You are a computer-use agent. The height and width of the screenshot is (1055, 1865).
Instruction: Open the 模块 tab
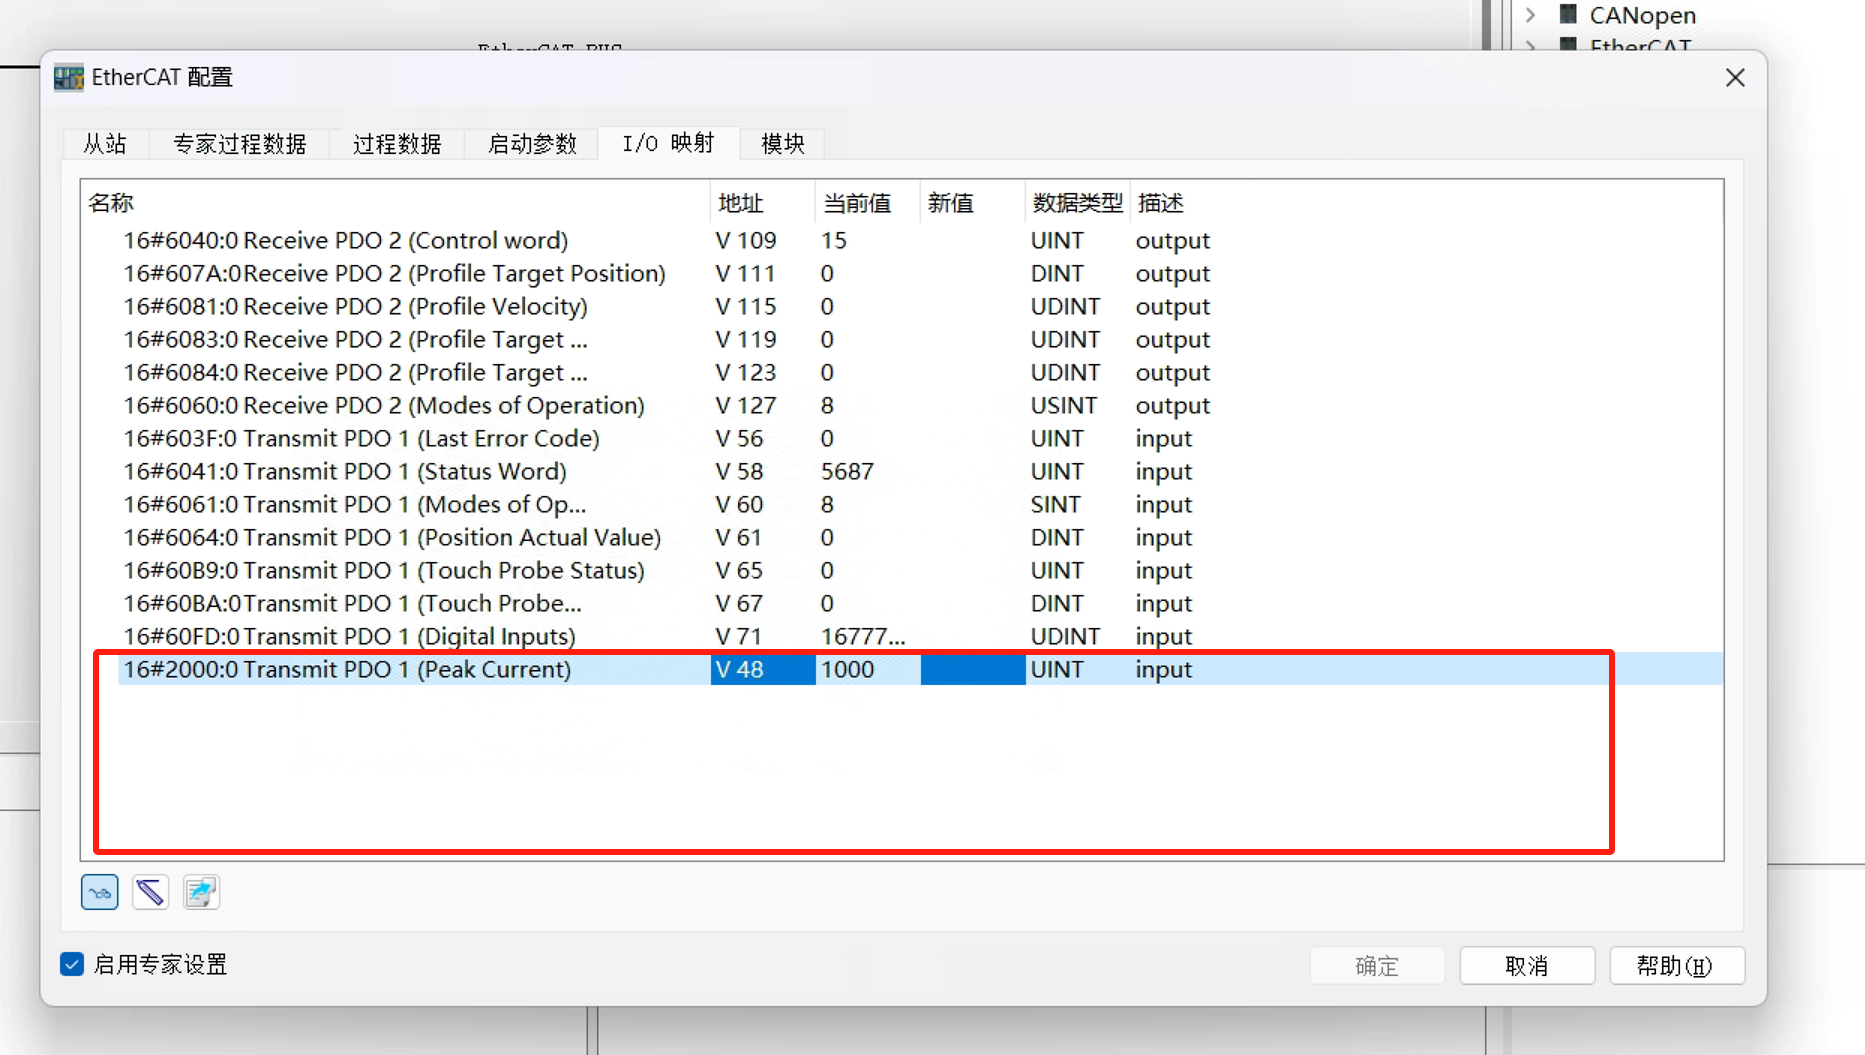point(783,144)
